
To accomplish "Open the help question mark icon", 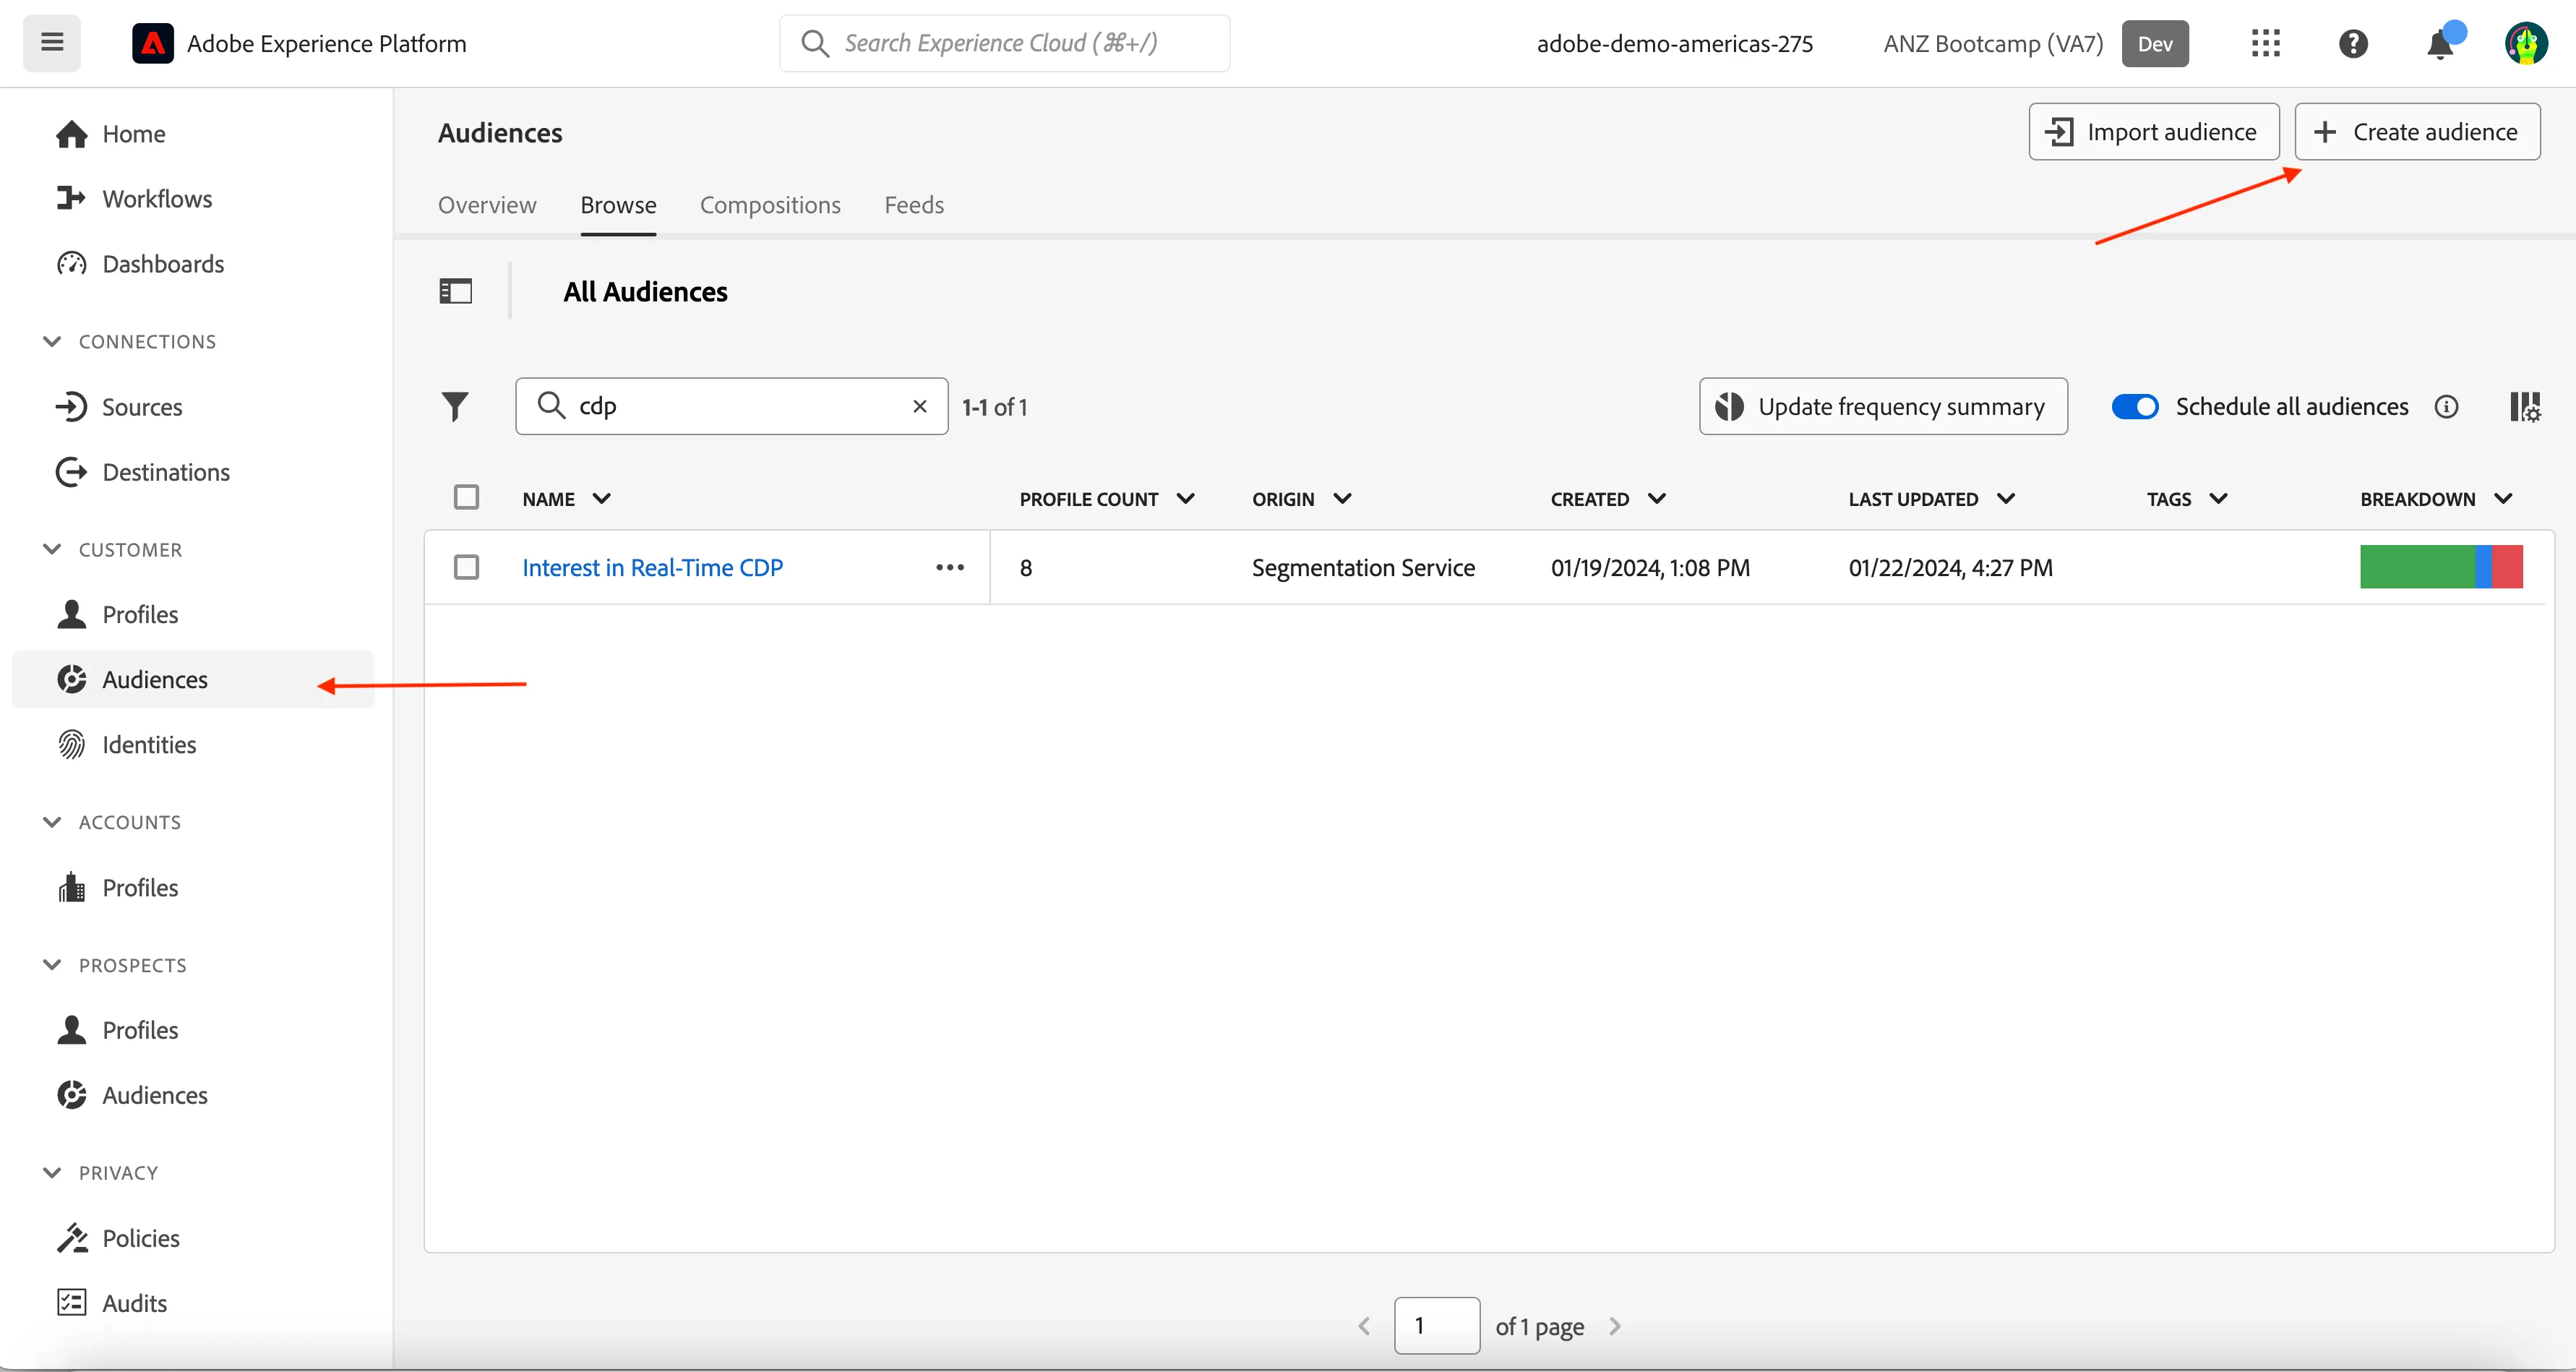I will [x=2353, y=43].
